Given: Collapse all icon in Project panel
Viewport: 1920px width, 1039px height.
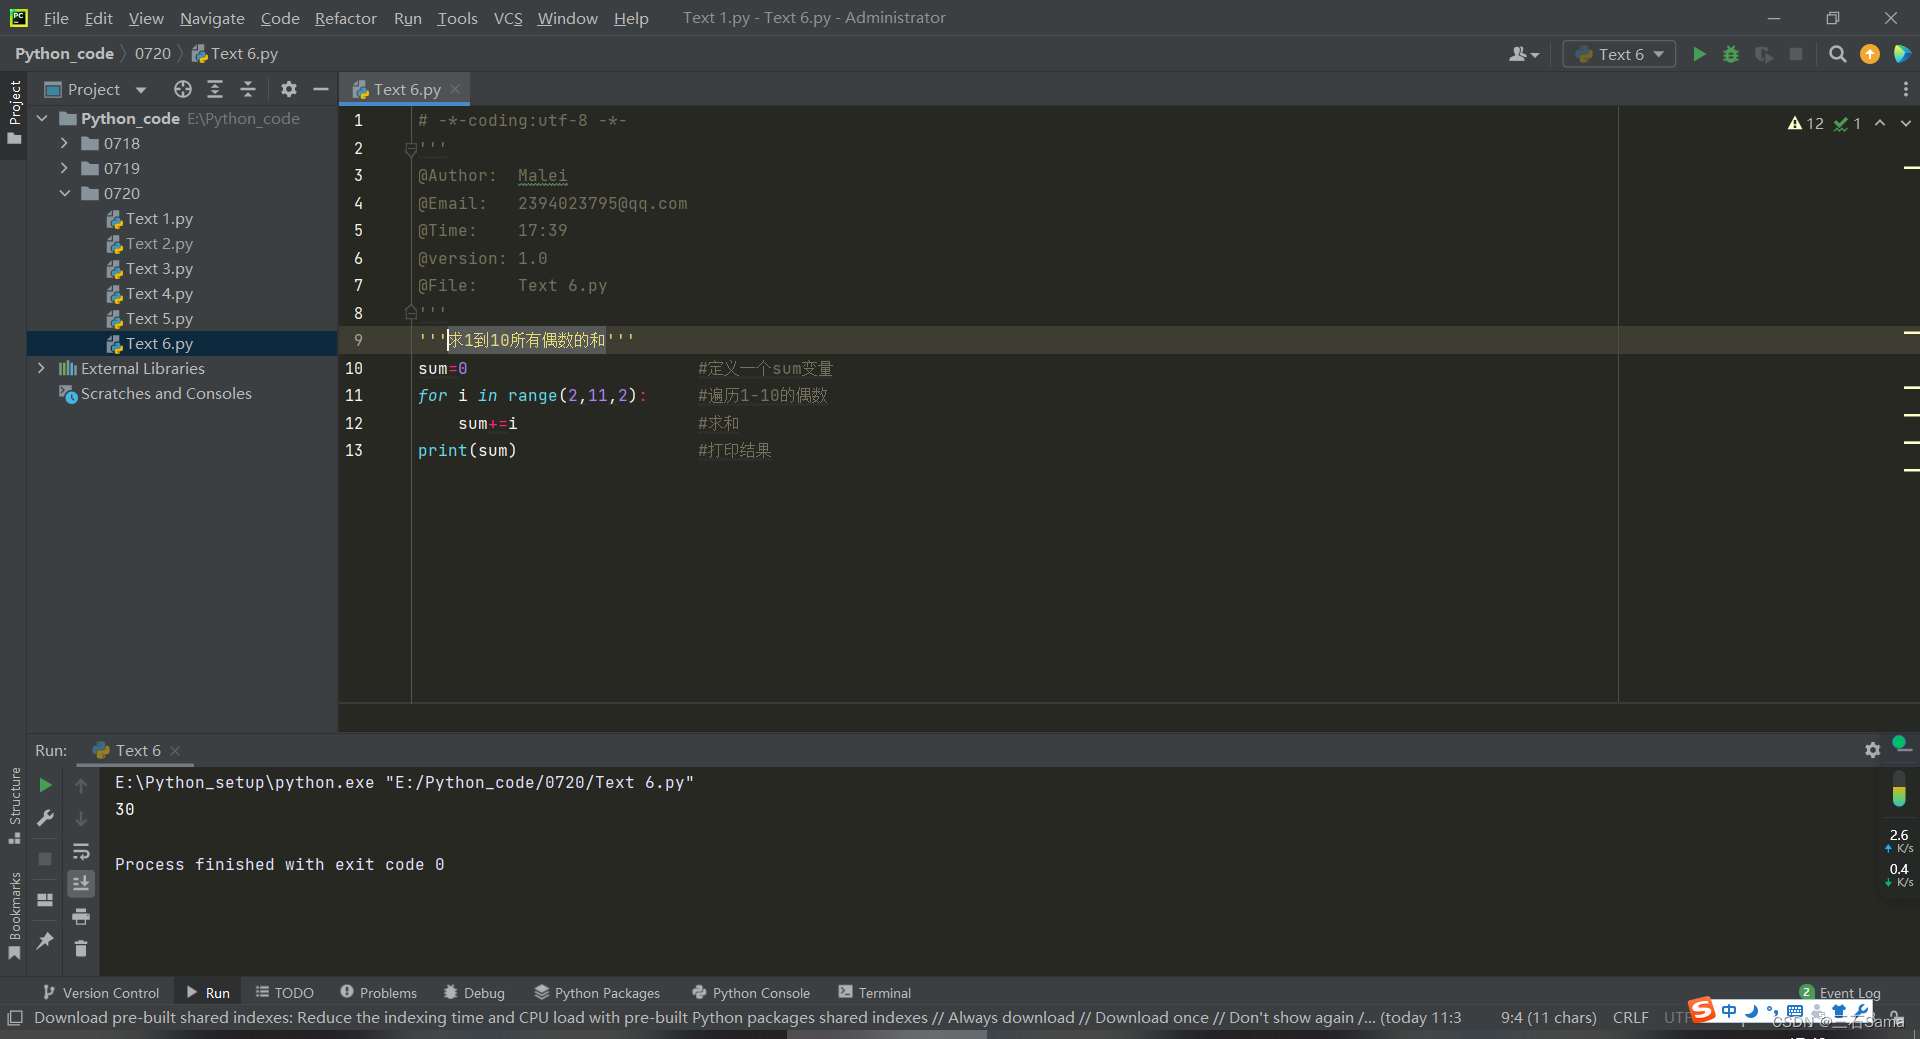Looking at the screenshot, I should (248, 89).
